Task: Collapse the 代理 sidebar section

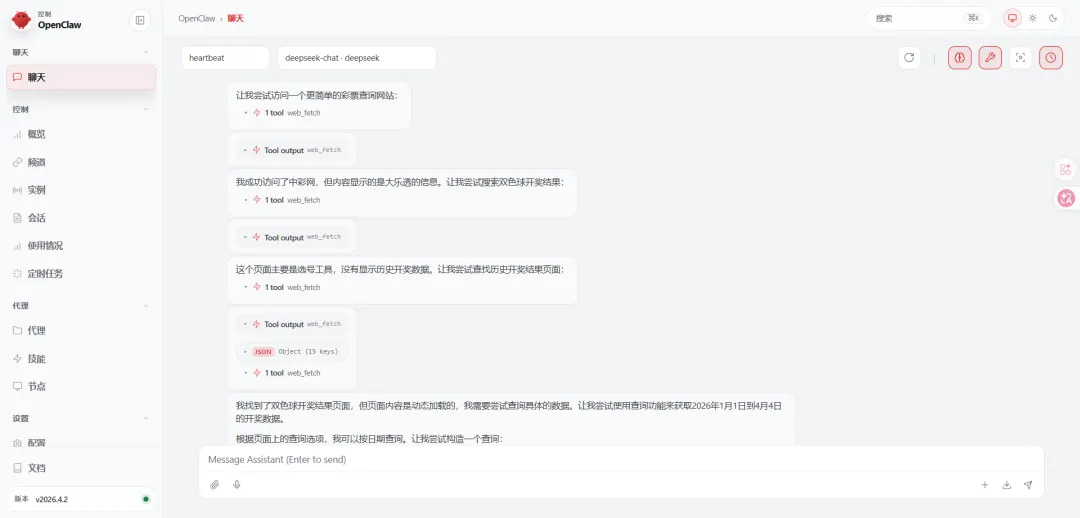Action: (145, 305)
